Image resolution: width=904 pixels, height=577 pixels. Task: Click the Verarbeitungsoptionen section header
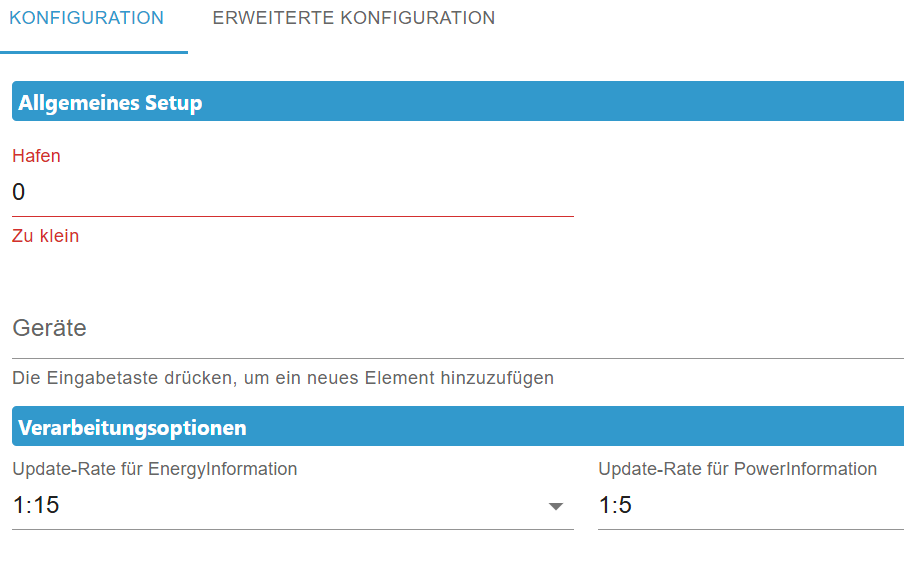pos(457,427)
